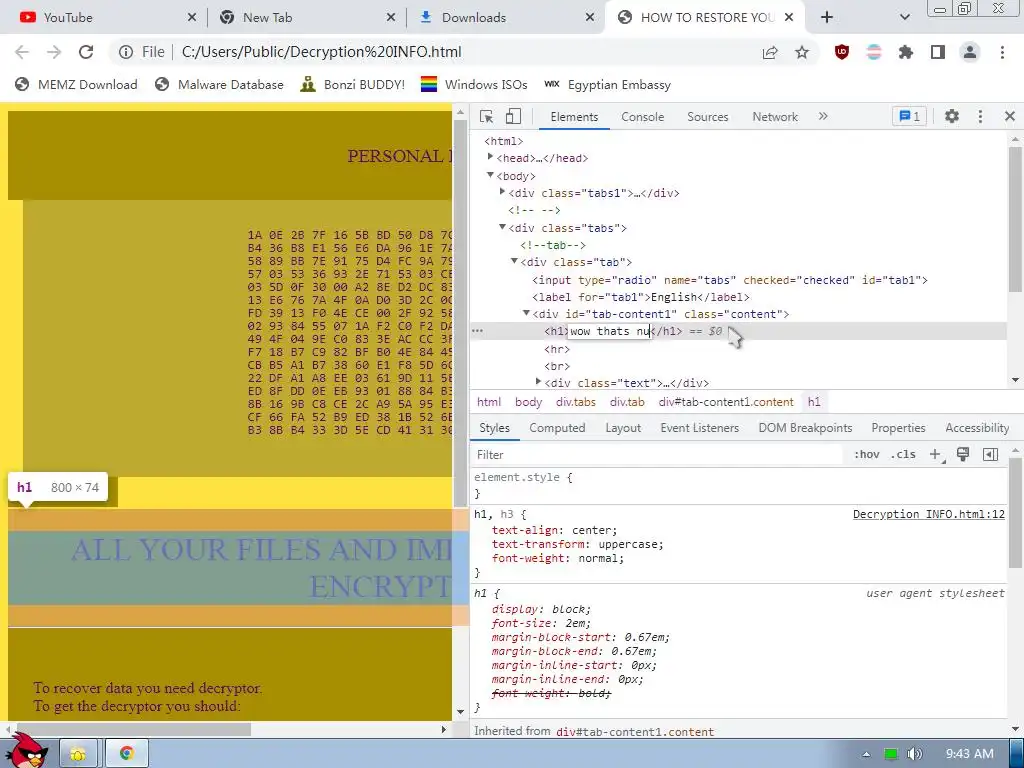Click the striped extension icon beside uBlock
The height and width of the screenshot is (768, 1024).
pyautogui.click(x=874, y=52)
